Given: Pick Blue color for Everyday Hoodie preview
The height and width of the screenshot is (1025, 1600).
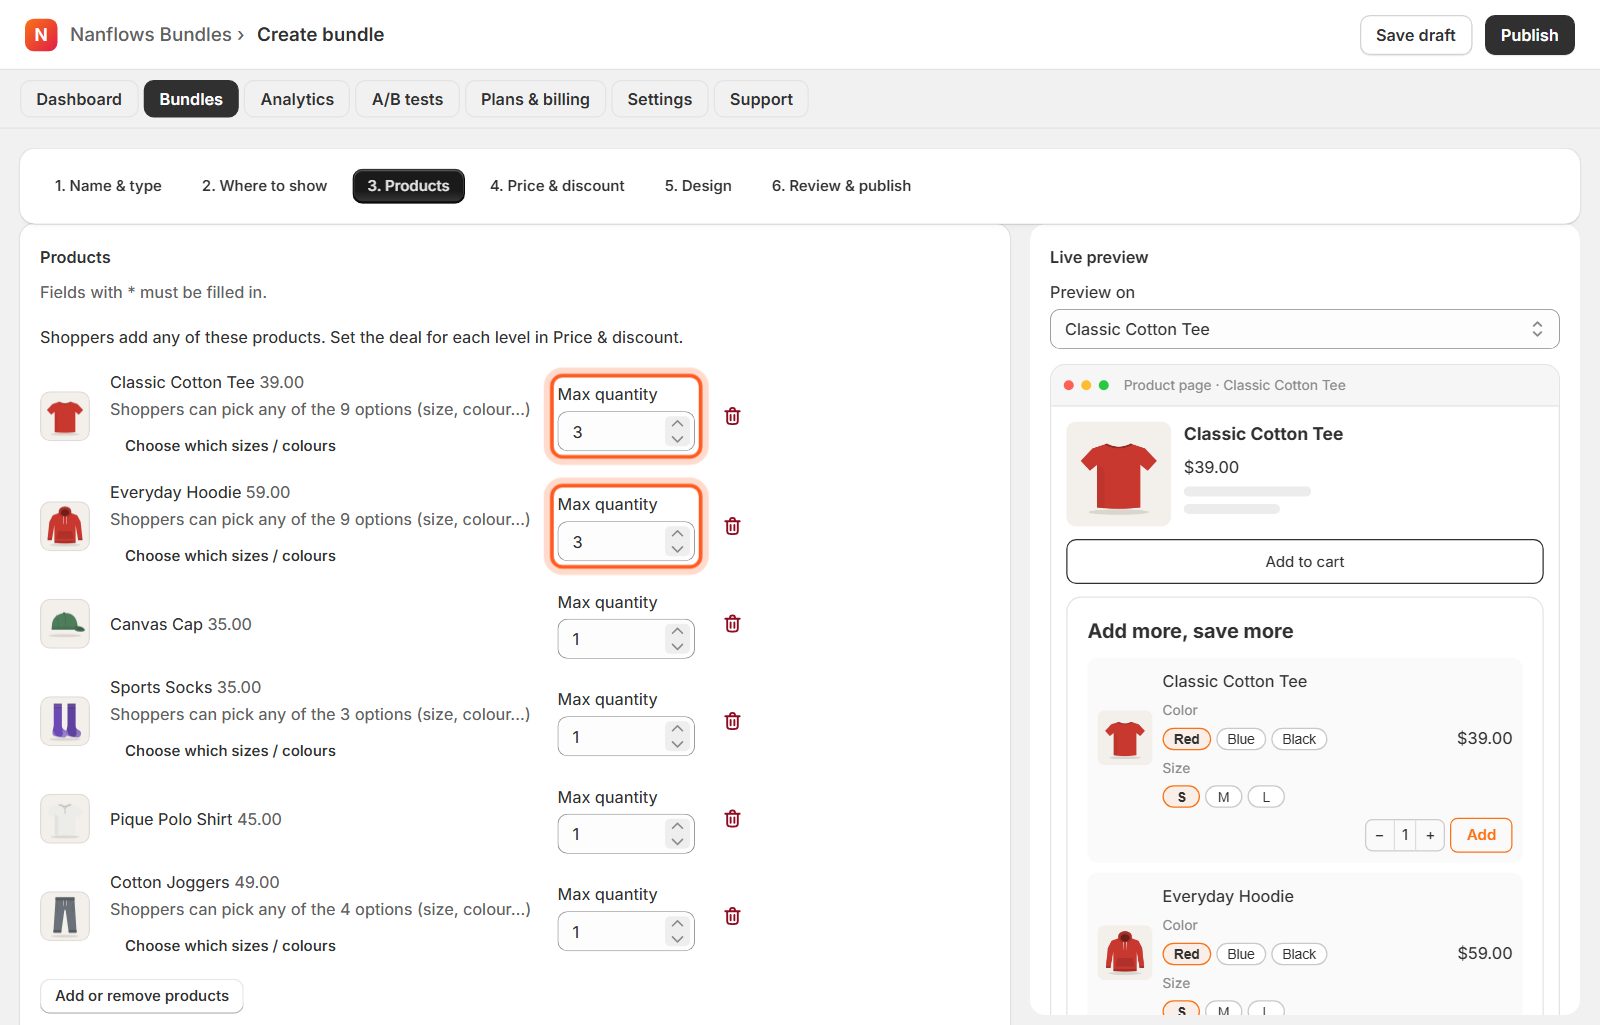Looking at the screenshot, I should (1241, 954).
